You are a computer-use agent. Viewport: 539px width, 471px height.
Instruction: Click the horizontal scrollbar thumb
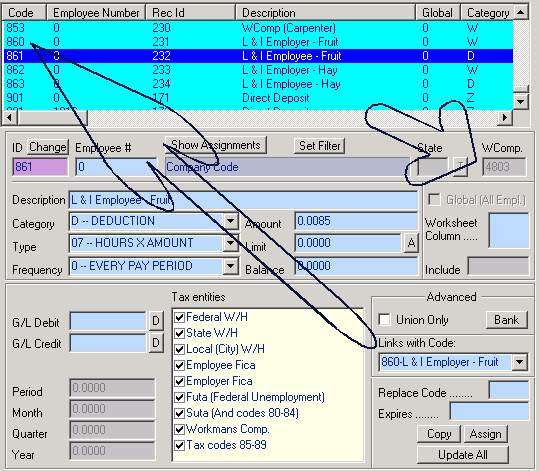coord(52,118)
